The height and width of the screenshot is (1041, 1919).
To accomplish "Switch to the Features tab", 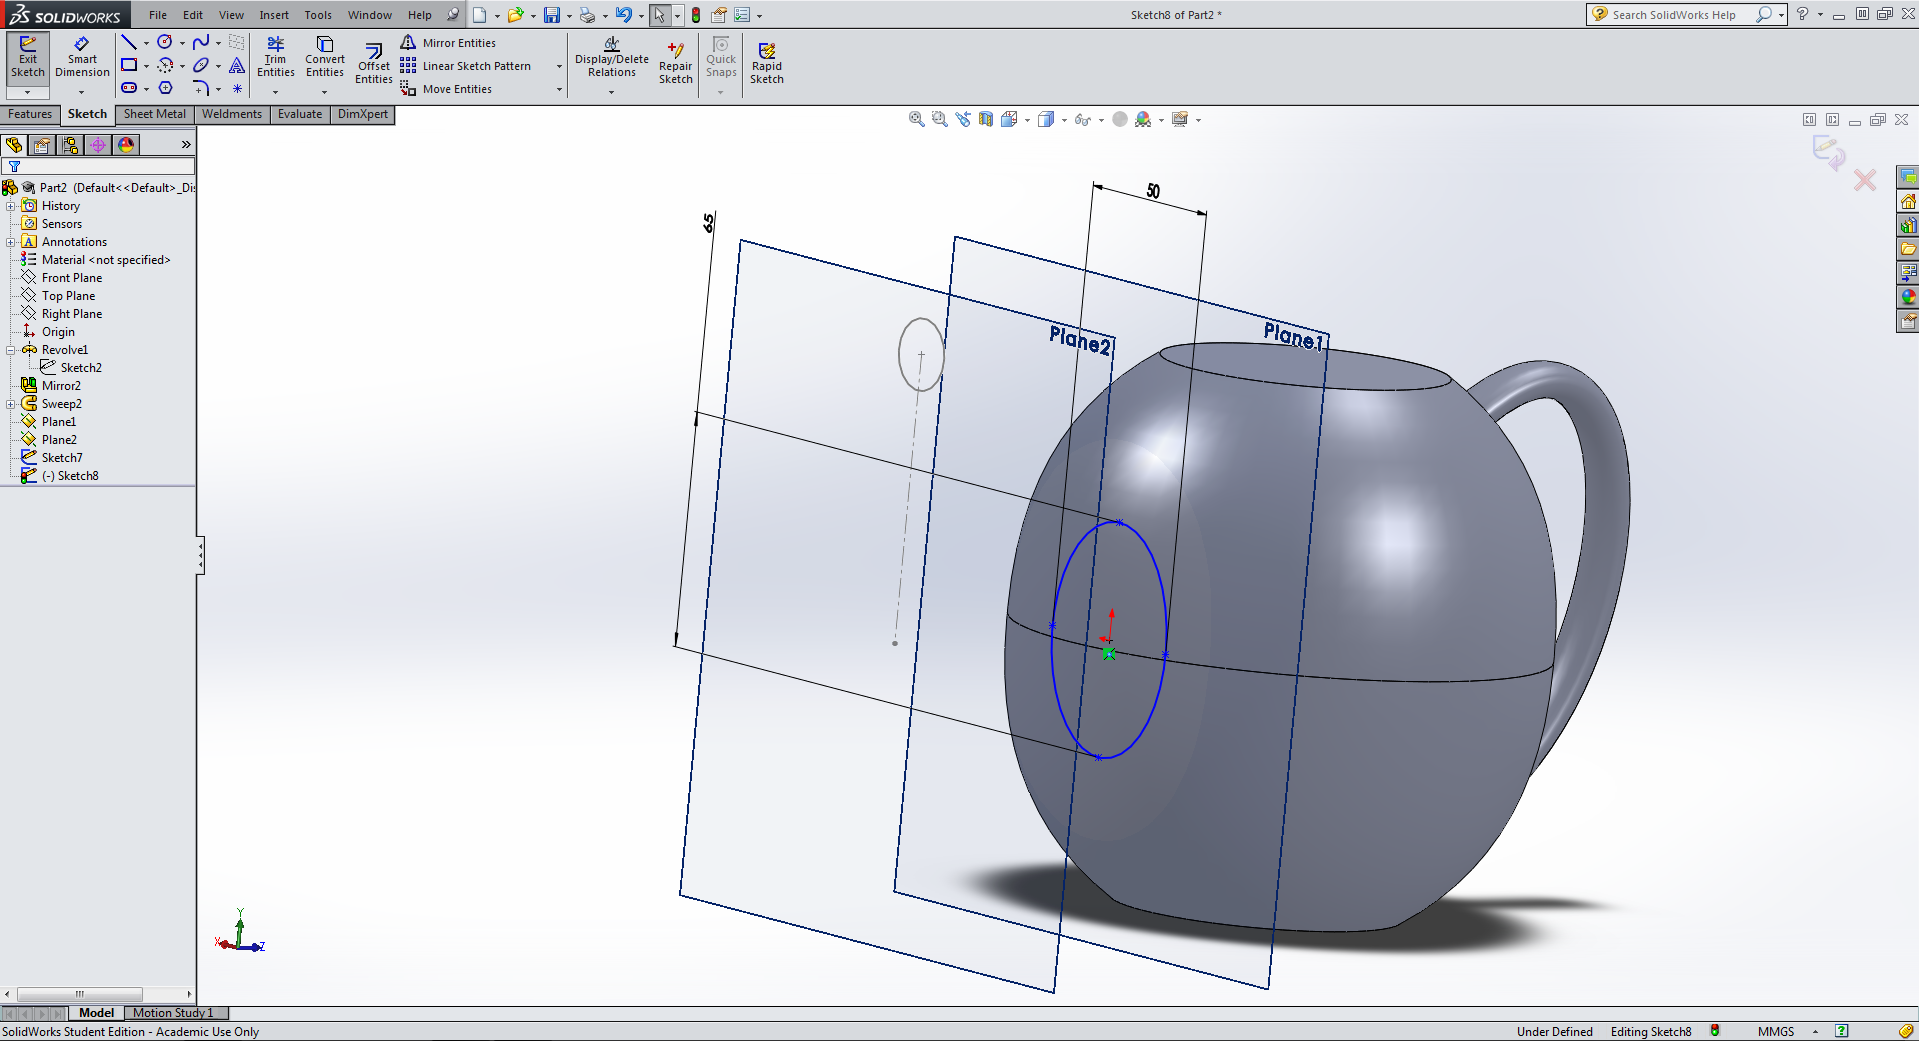I will (30, 114).
